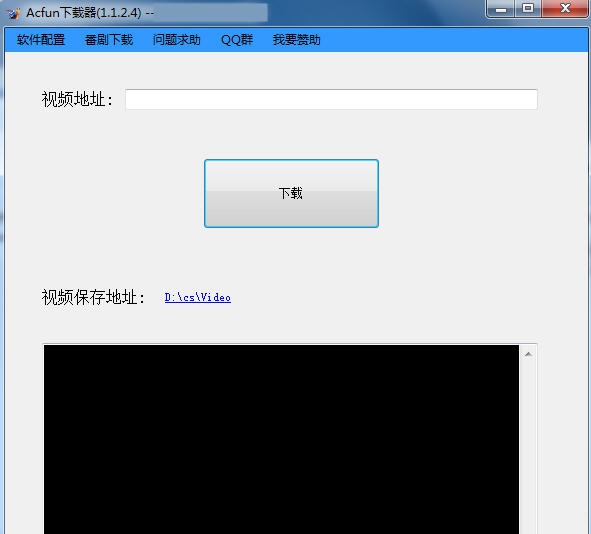The image size is (591, 534).
Task: Open the 我要赞助 menu
Action: tap(296, 40)
